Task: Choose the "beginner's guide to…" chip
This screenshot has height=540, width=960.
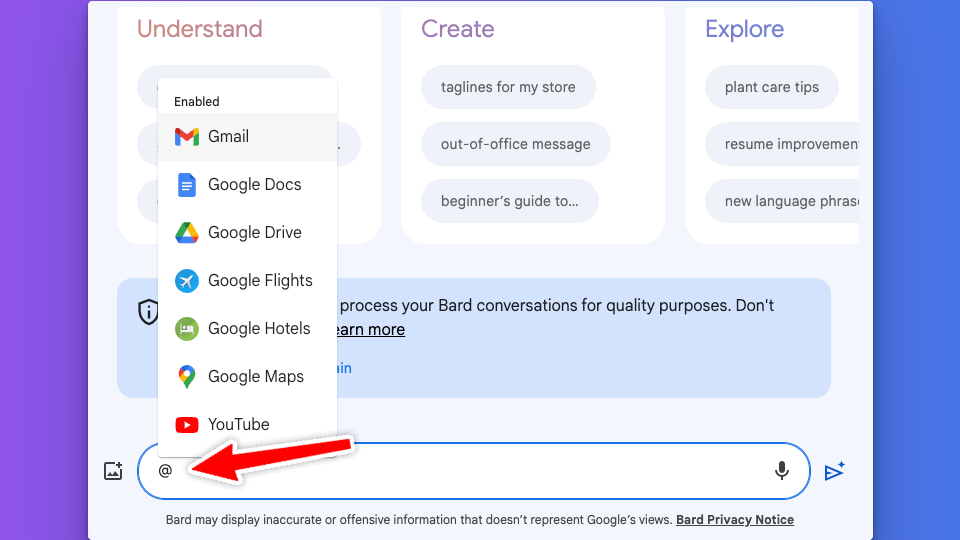Action: pos(509,201)
